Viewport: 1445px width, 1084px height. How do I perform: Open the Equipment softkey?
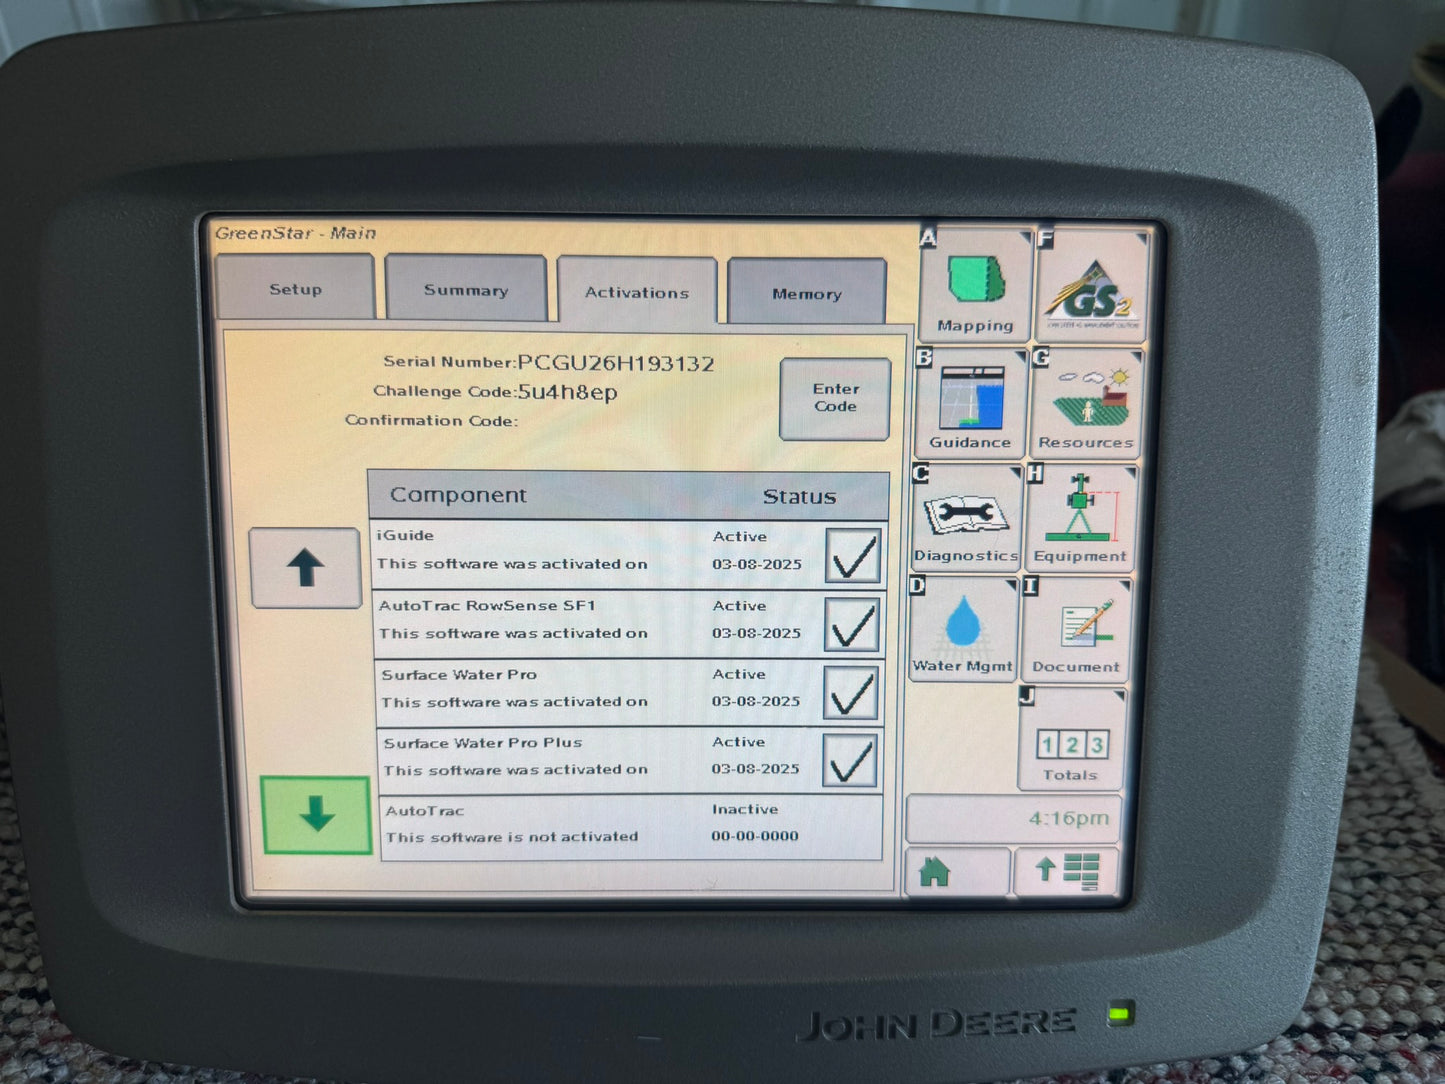coord(1079,518)
